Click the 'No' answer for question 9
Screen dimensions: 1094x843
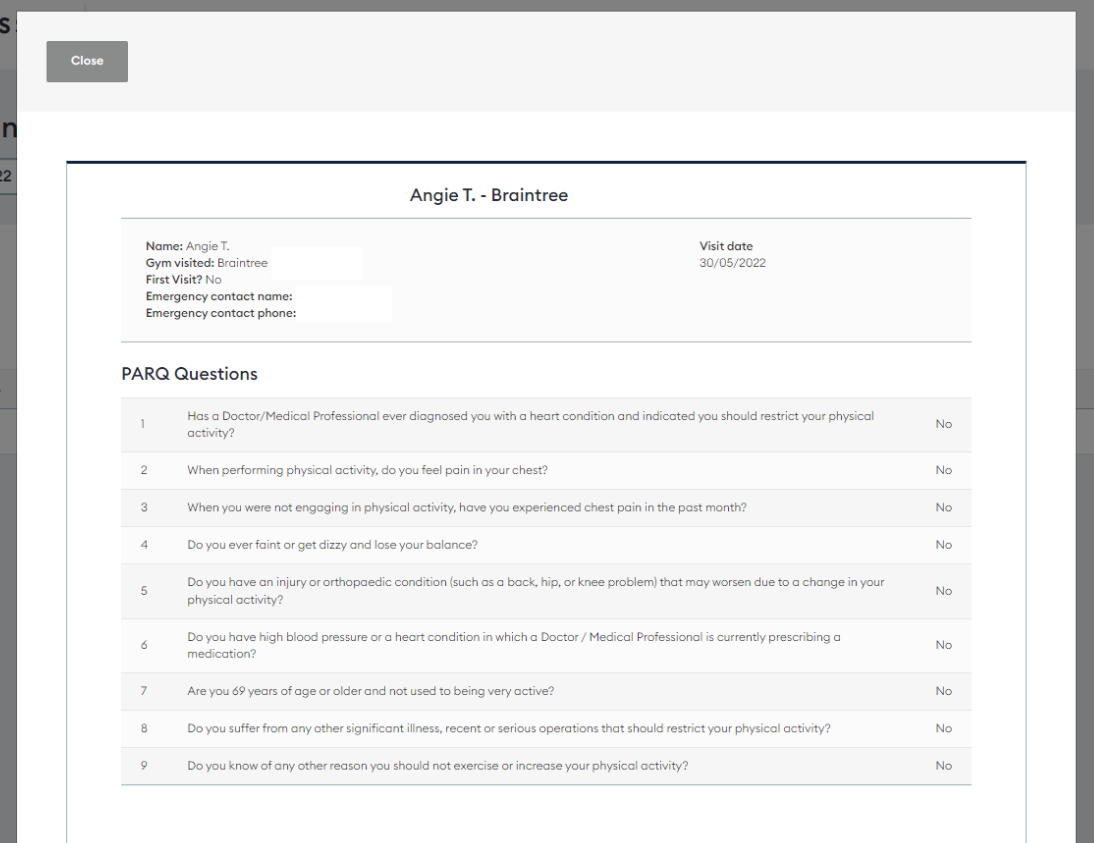943,766
